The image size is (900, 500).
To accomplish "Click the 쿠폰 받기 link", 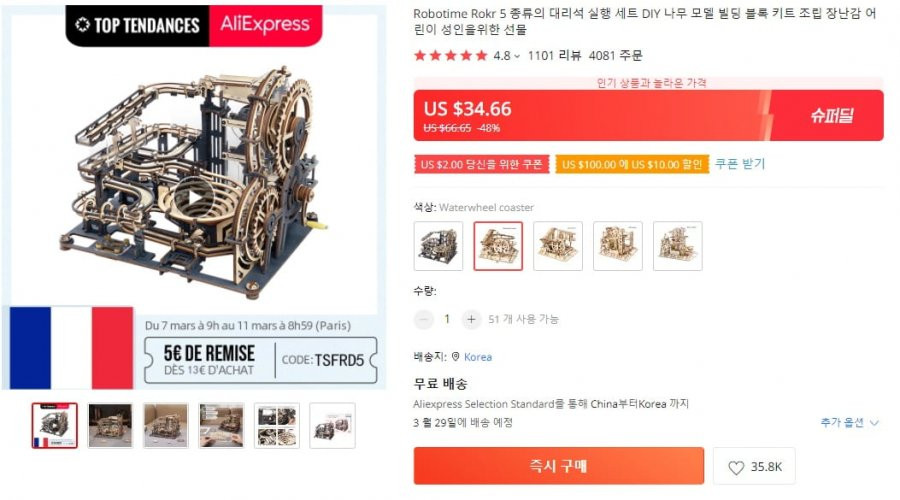I will 740,164.
